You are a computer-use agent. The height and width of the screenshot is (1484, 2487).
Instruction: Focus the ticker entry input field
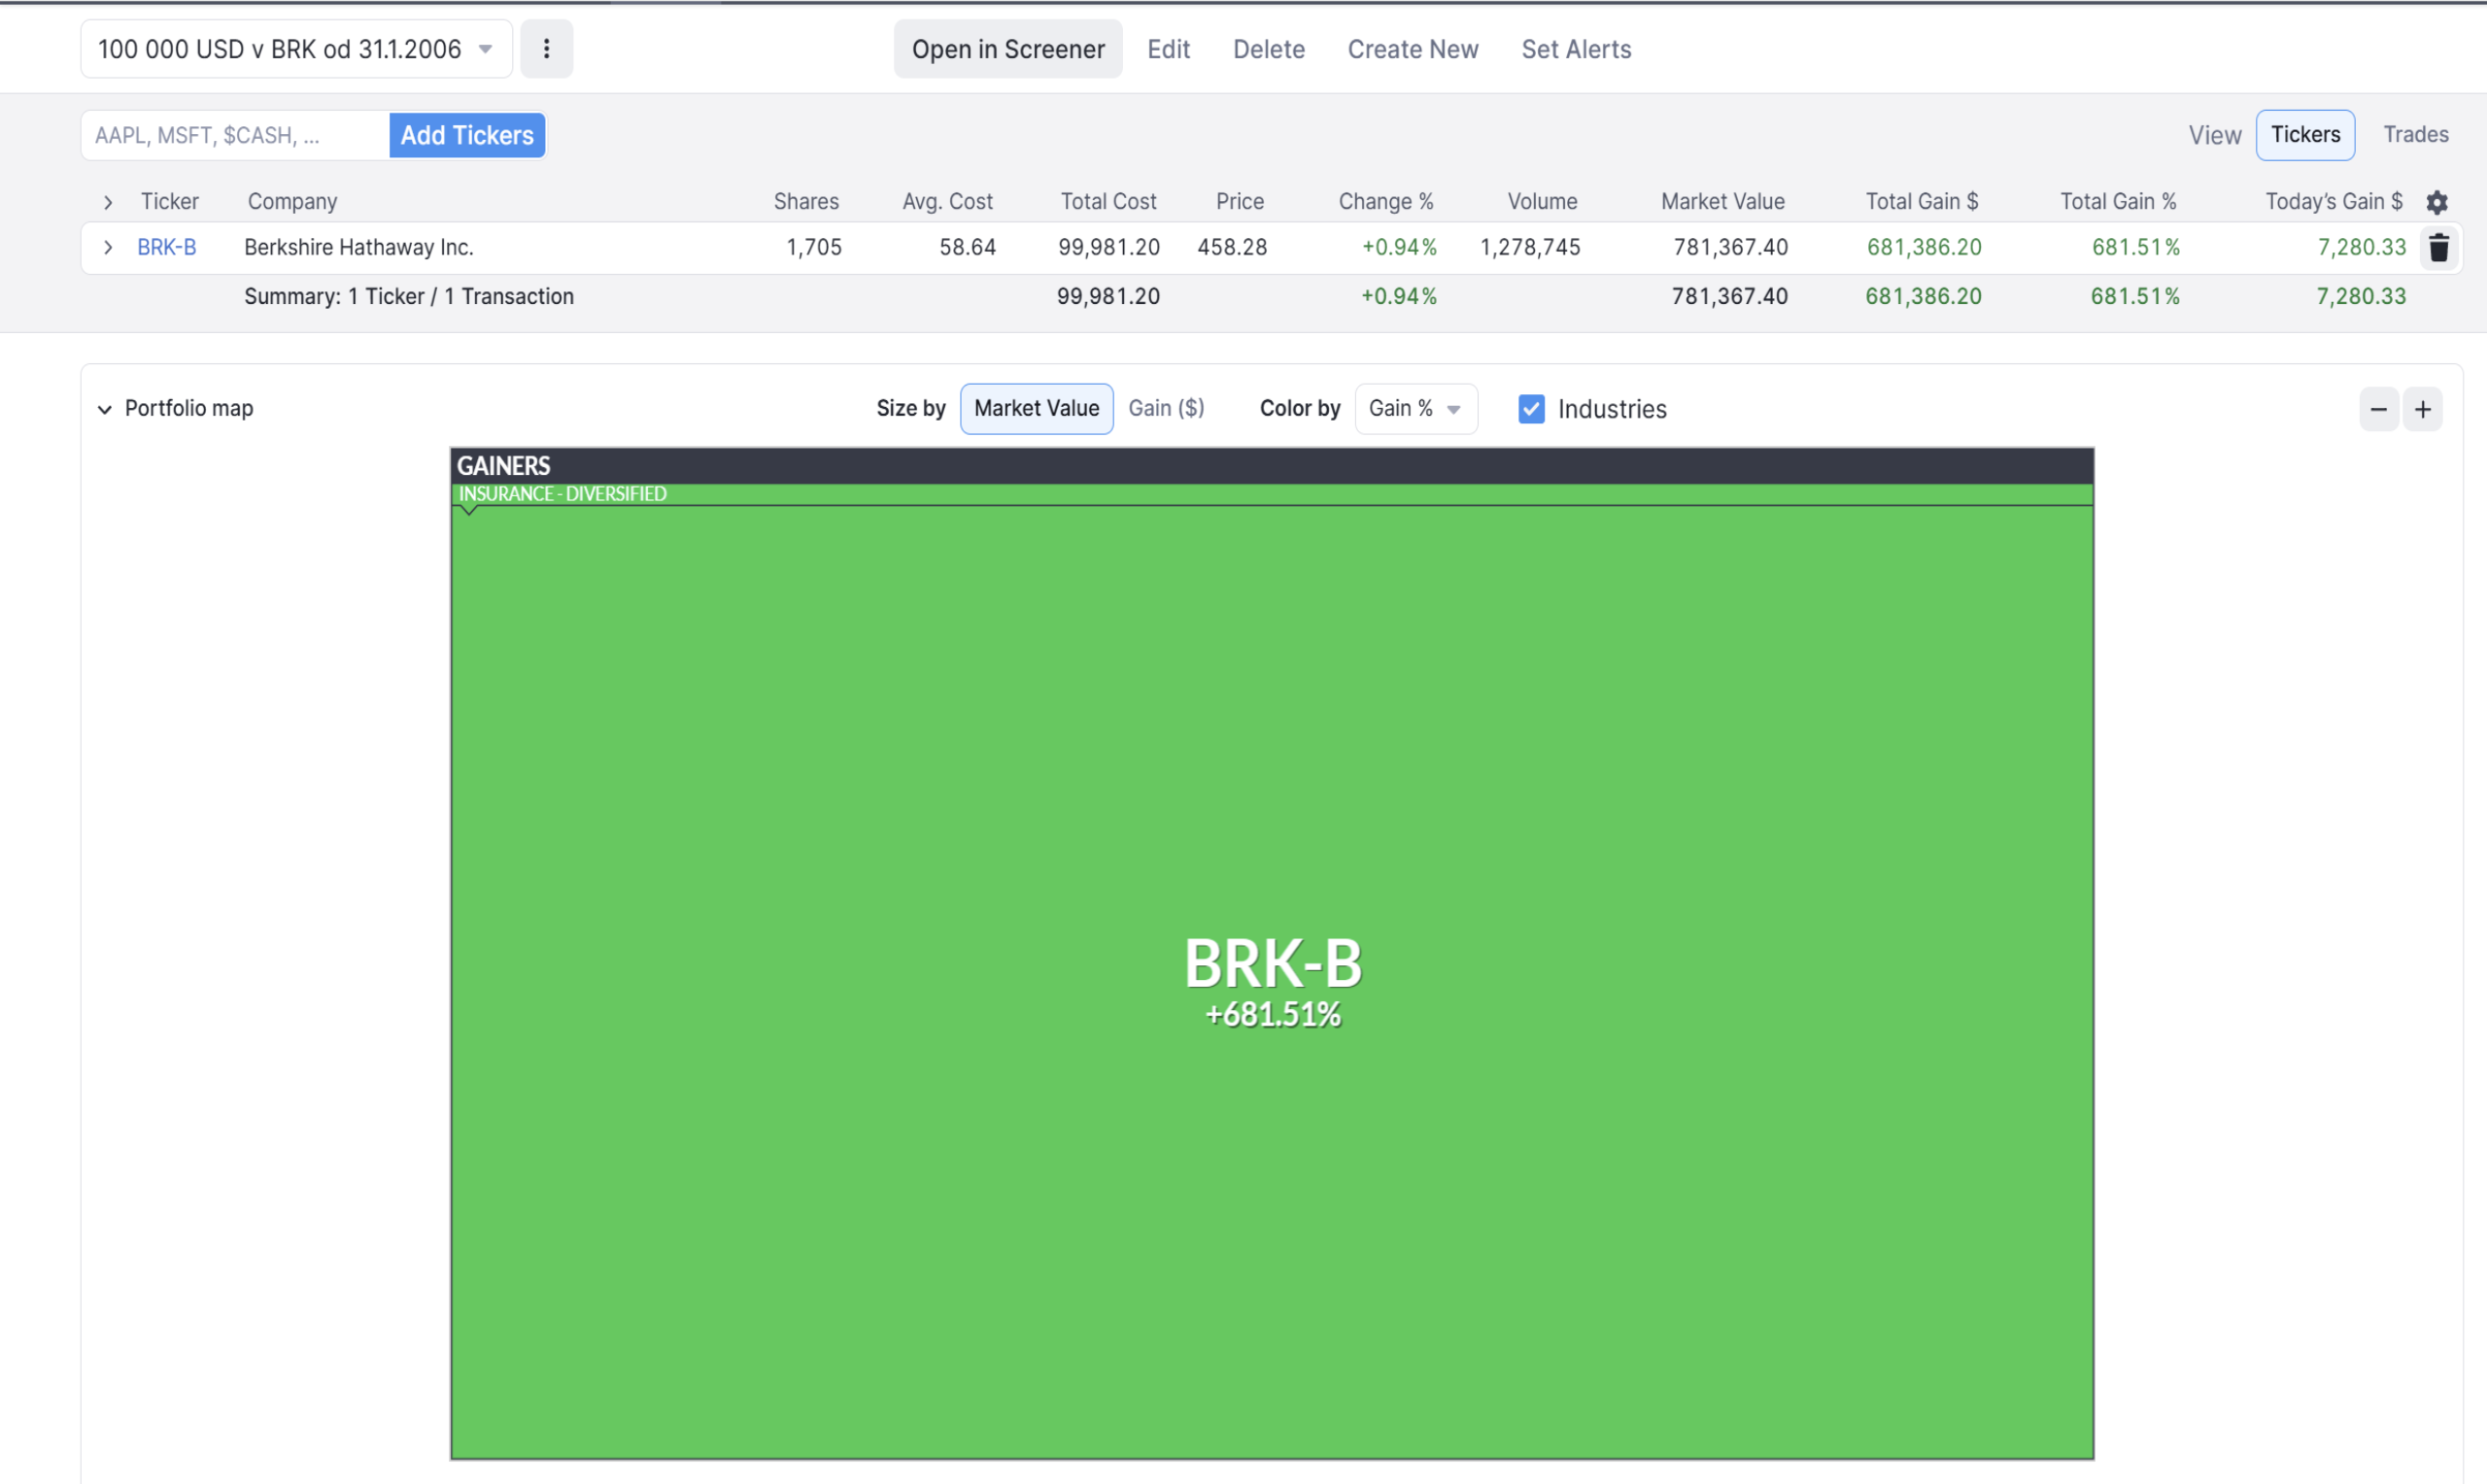(235, 135)
